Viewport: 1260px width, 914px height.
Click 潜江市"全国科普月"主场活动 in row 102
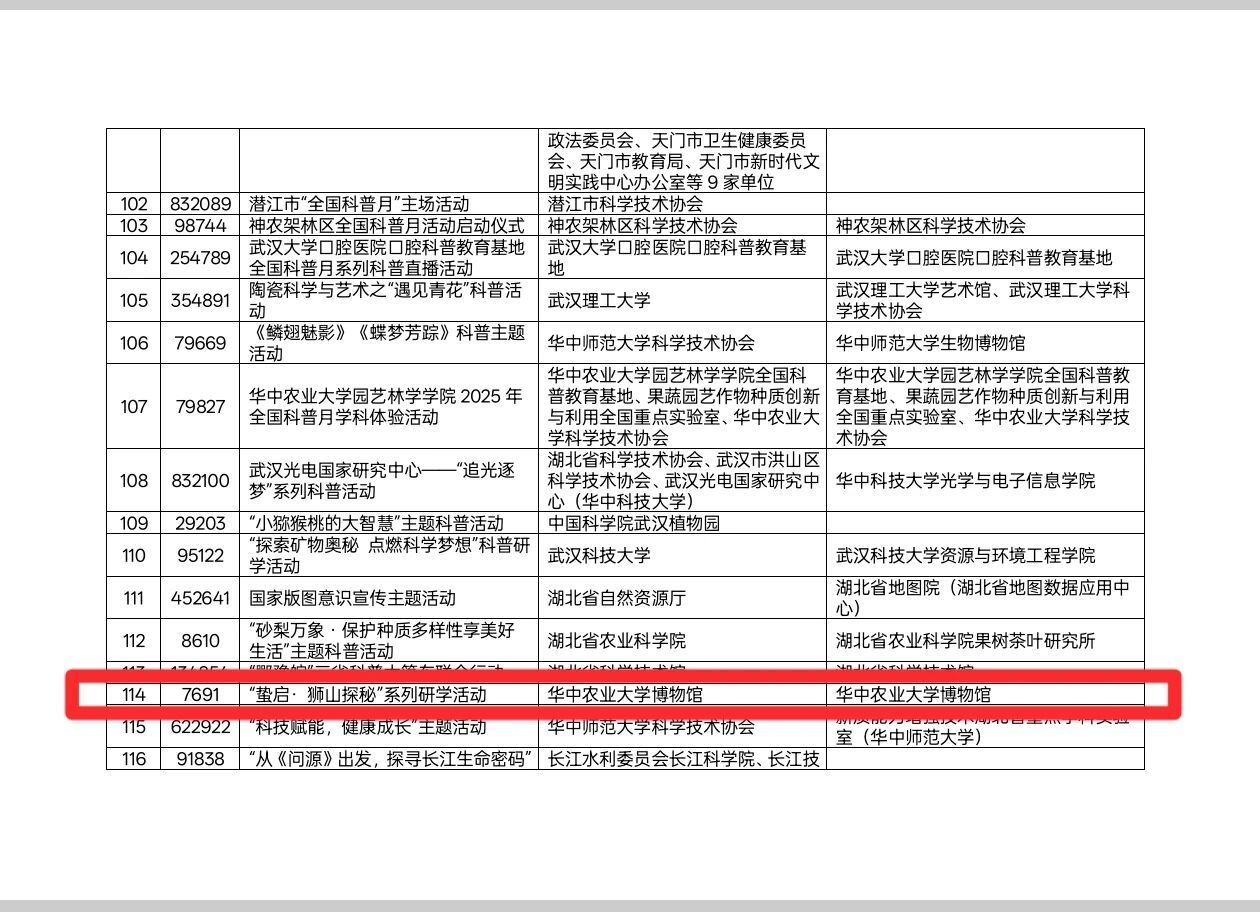[x=359, y=204]
